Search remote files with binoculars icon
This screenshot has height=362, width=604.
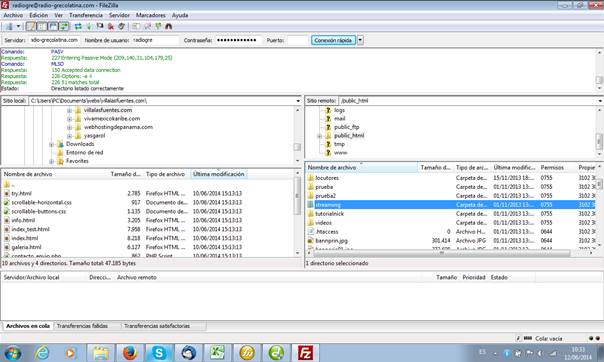pos(168,26)
